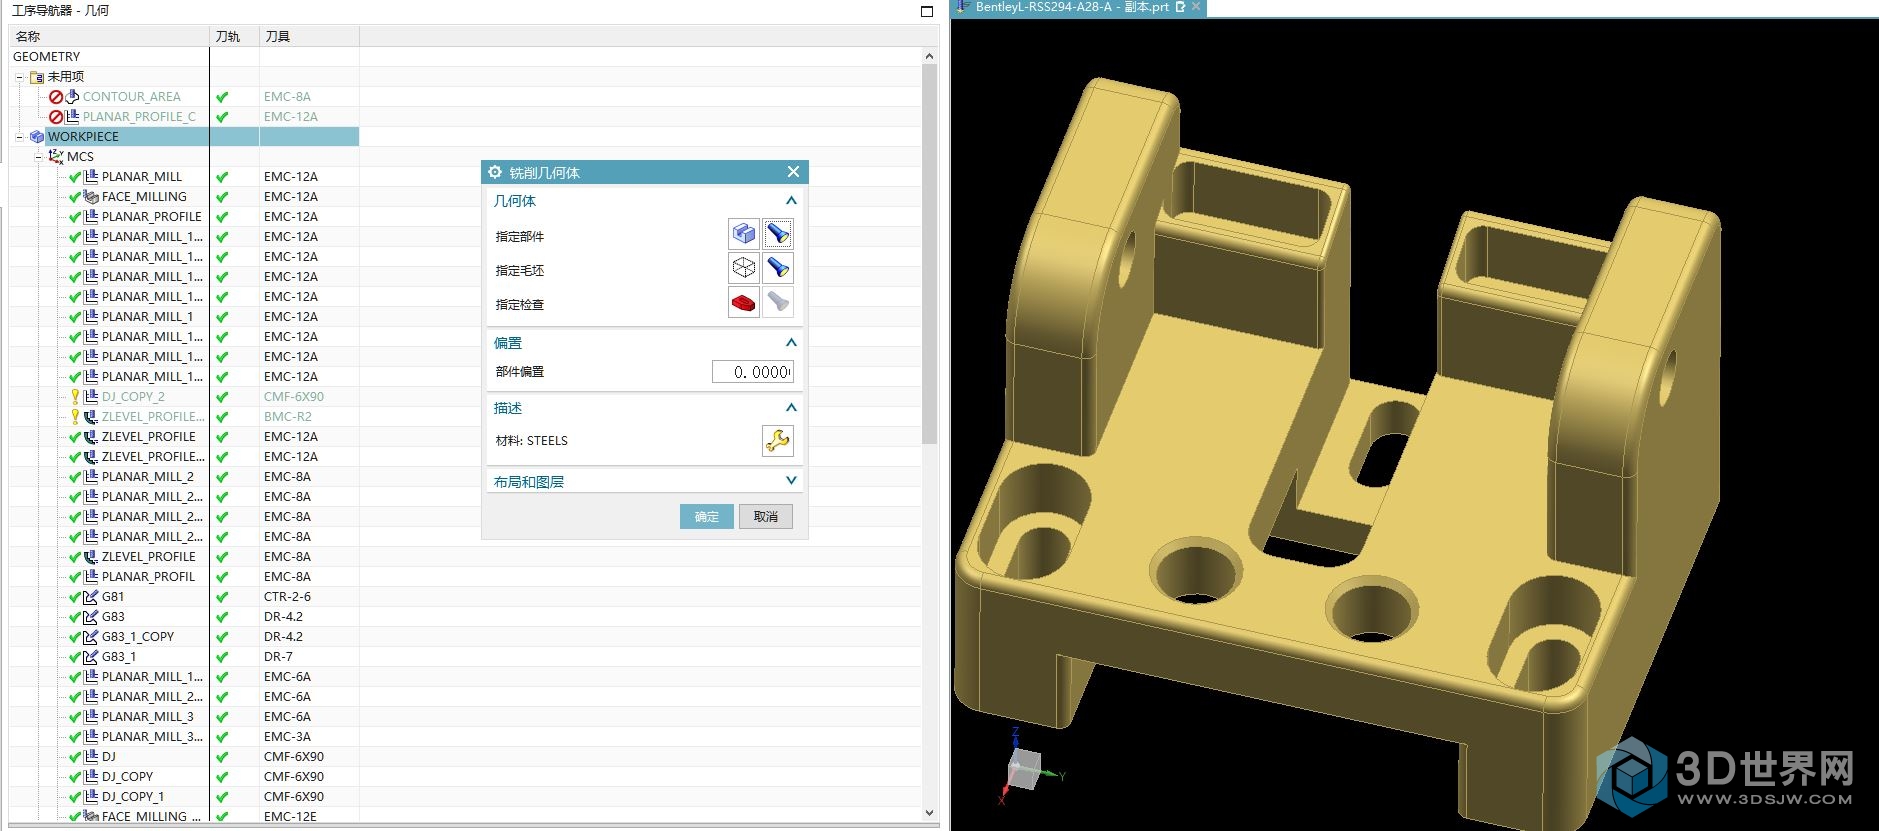Select the PLANAR_PROFILE operation row
This screenshot has height=831, width=1879.
point(465,217)
